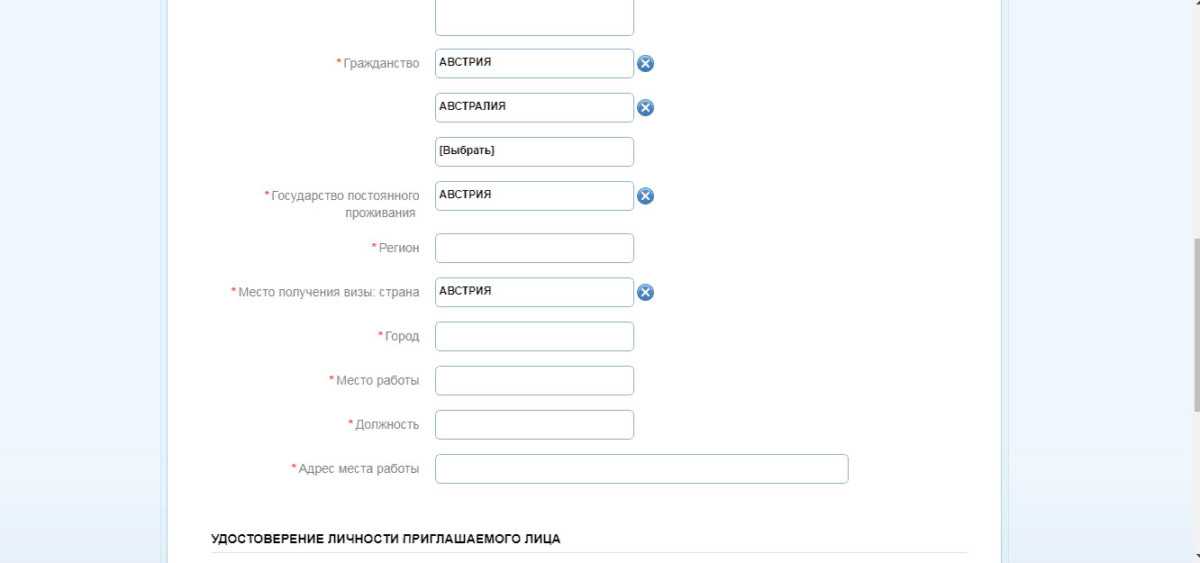Remove the АВСТРАЛИЯ citizenship entry
The height and width of the screenshot is (563, 1200).
click(x=646, y=108)
